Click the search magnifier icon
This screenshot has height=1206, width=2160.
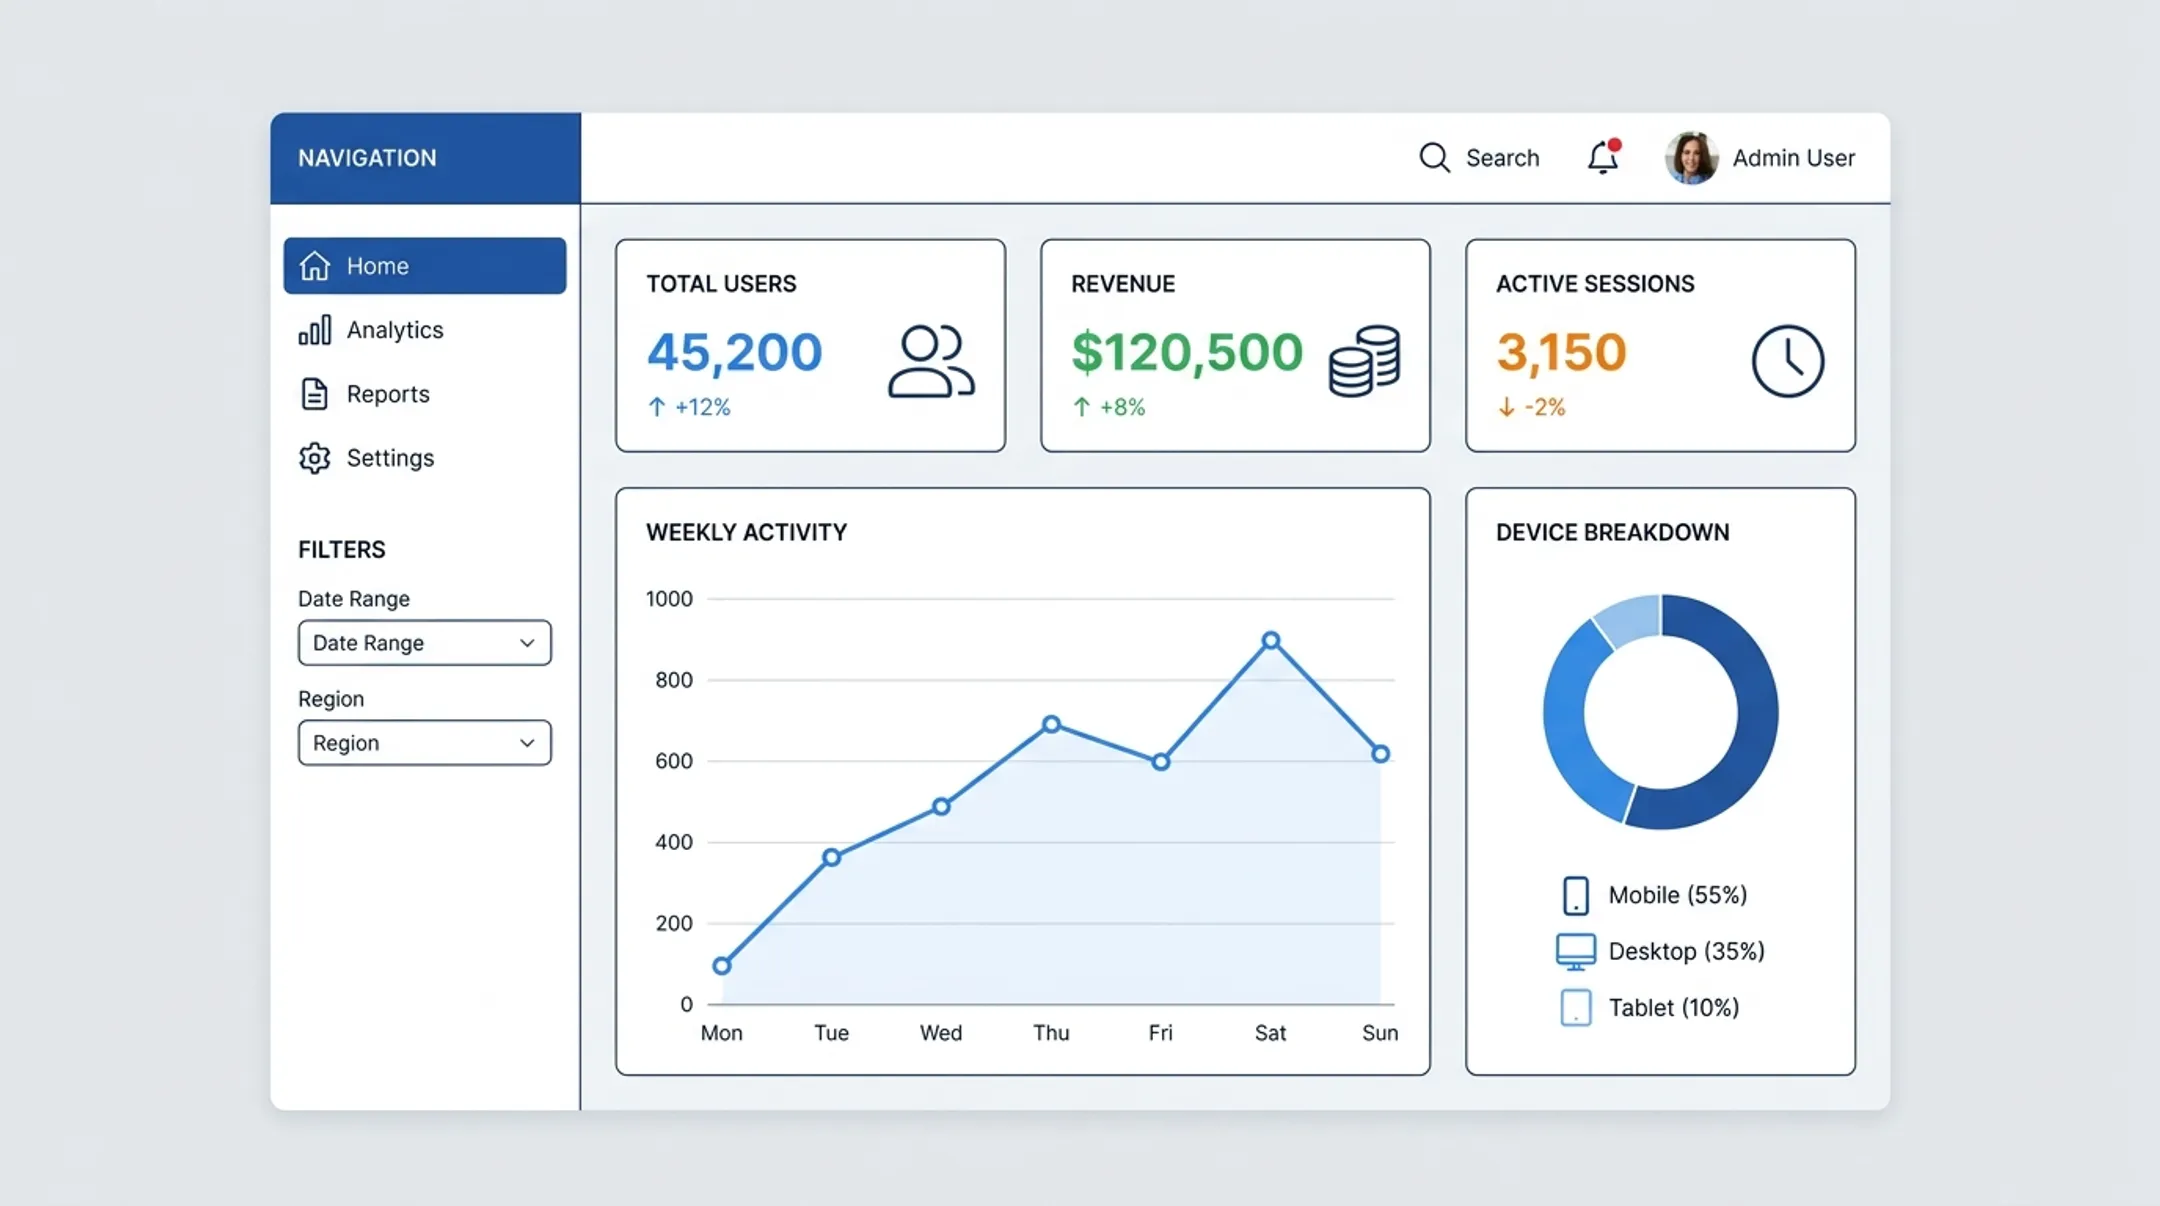pyautogui.click(x=1434, y=158)
